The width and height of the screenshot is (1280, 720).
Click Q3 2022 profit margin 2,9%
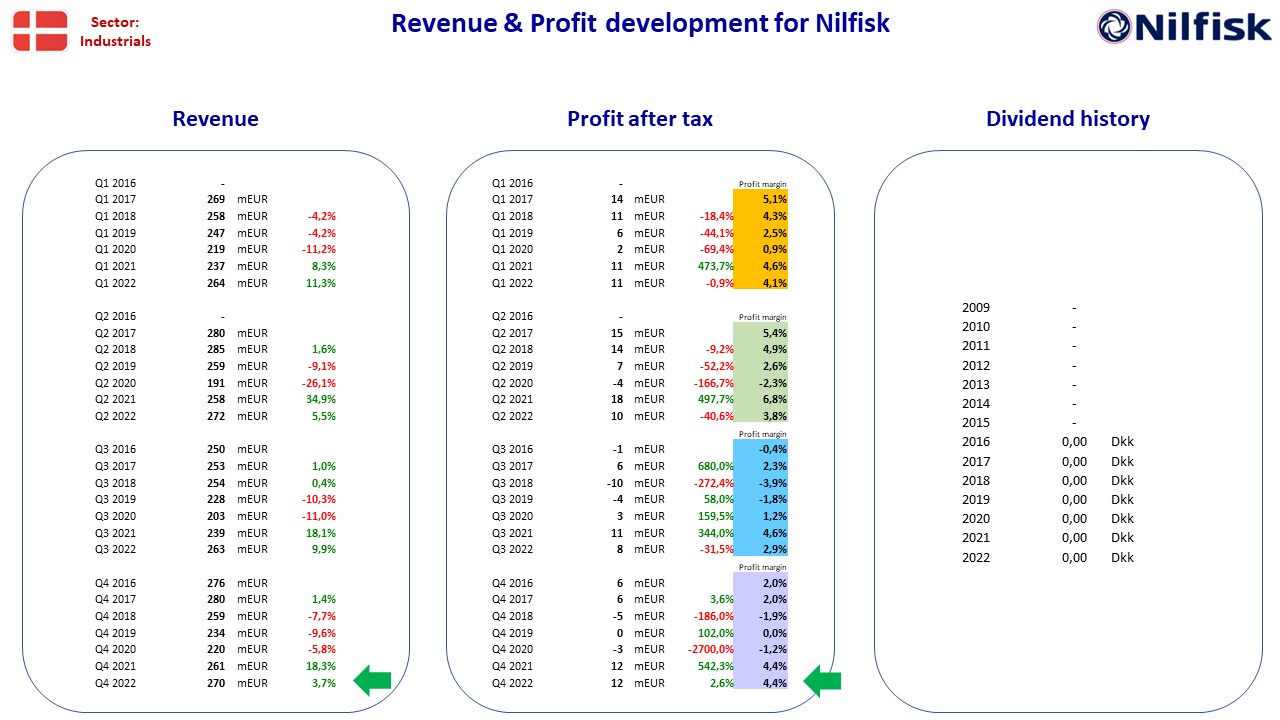774,550
